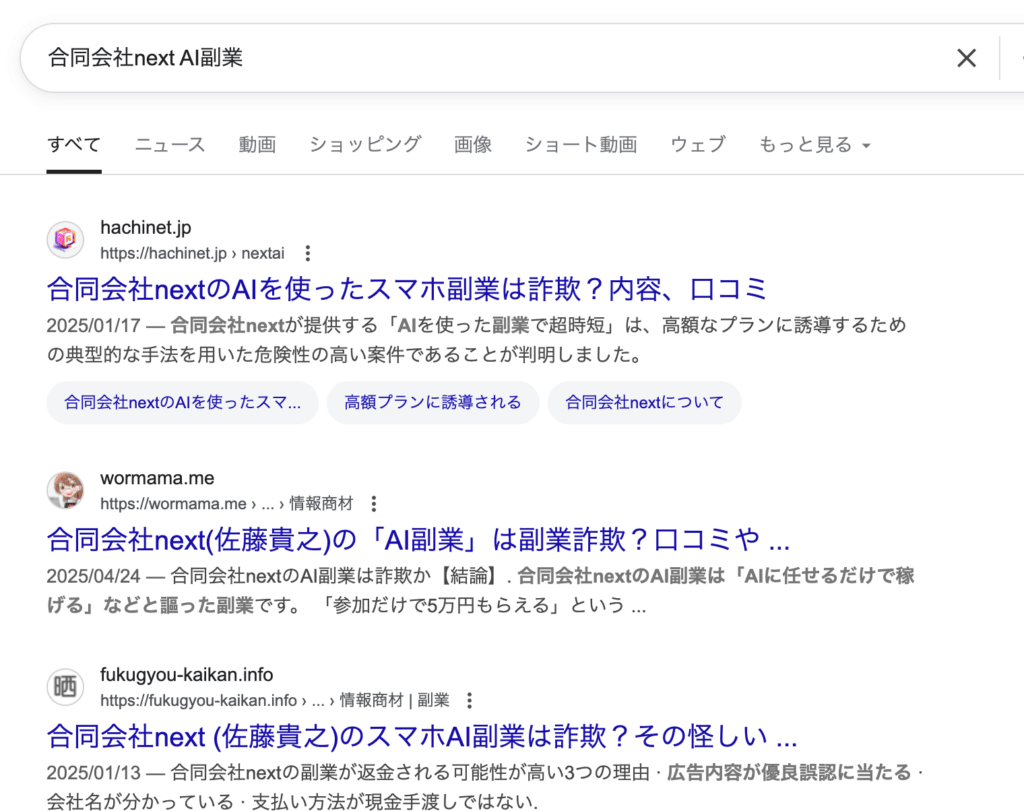
Task: Open the ショート動画 tab
Action: pyautogui.click(x=581, y=144)
